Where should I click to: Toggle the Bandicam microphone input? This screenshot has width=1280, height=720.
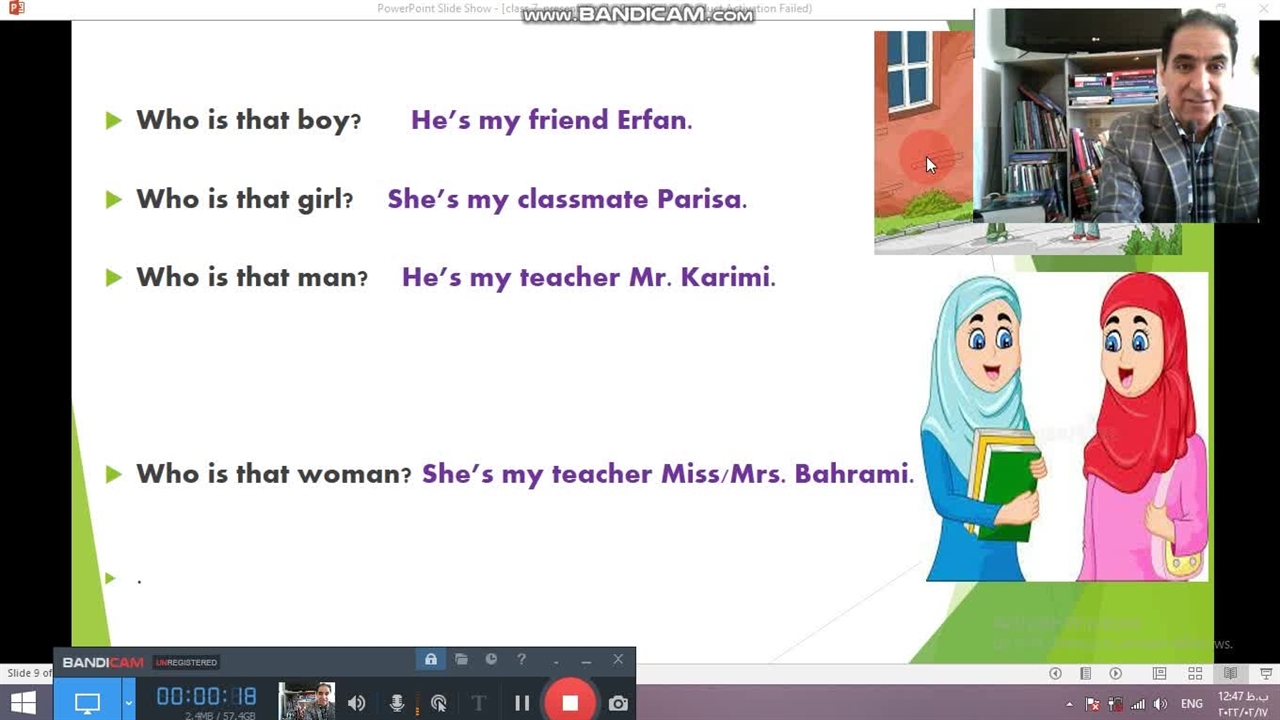397,703
